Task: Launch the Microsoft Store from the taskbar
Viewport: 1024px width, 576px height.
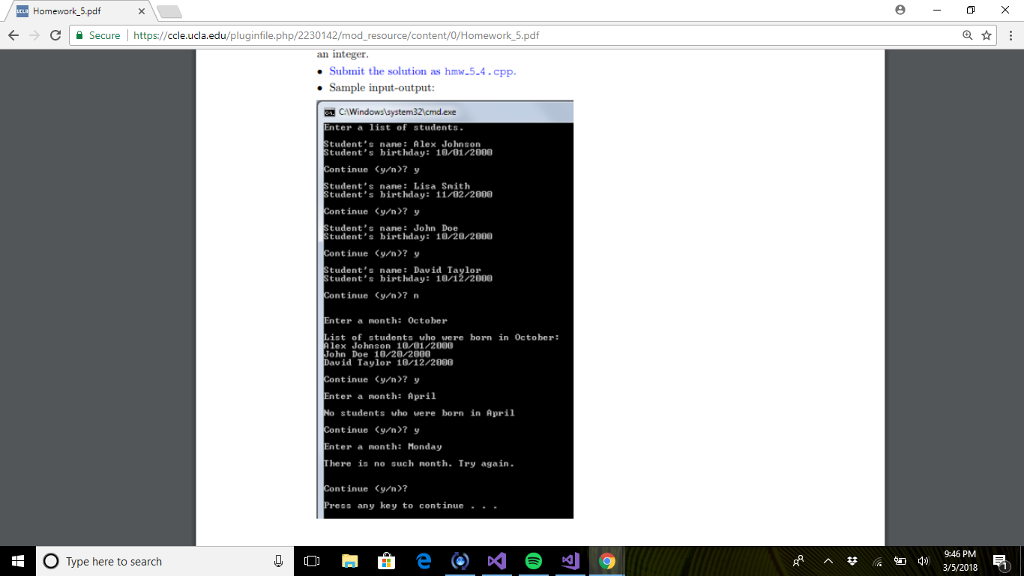Action: (386, 561)
